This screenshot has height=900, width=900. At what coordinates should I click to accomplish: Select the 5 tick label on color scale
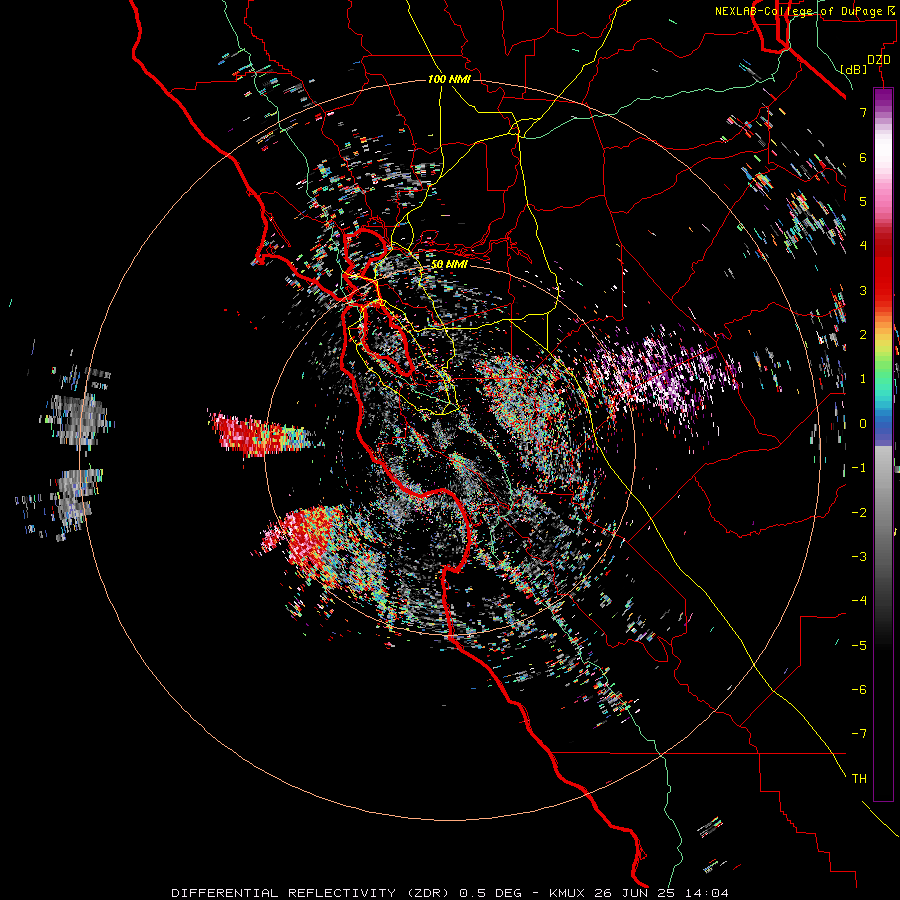pos(863,201)
